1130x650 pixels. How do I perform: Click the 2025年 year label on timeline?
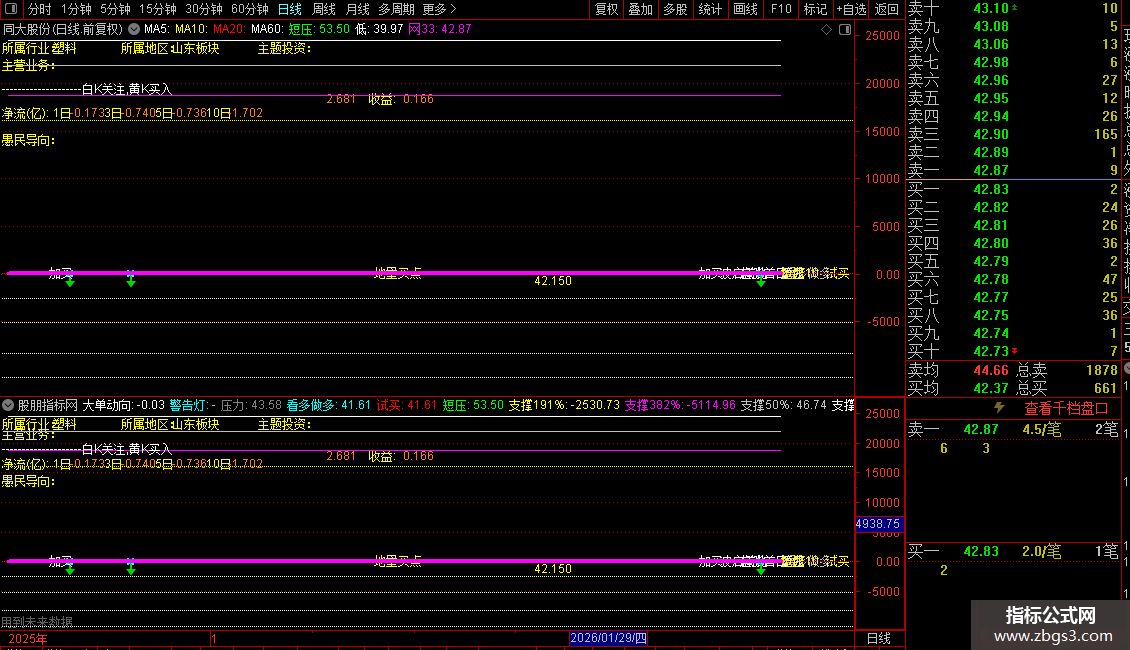click(28, 638)
